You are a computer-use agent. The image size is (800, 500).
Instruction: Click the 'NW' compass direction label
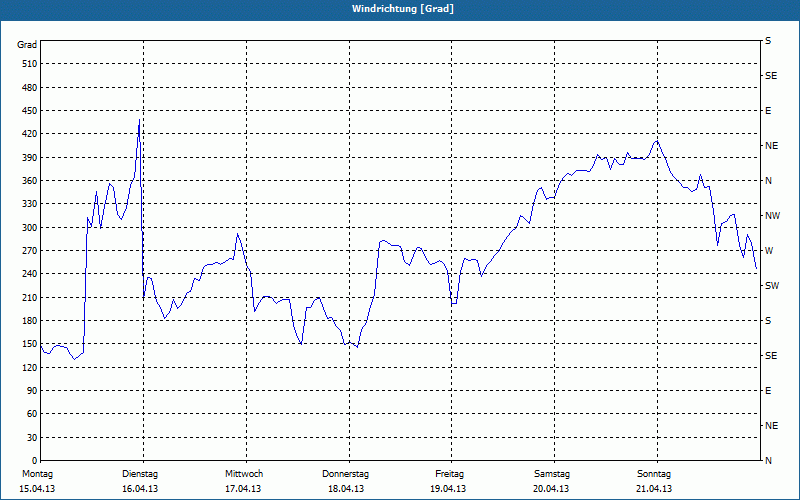point(772,216)
